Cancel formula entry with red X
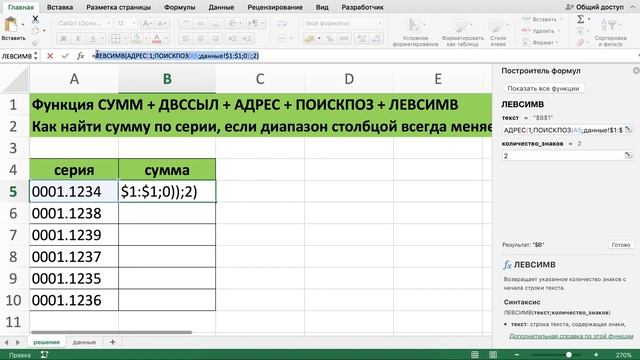Screen dimensions: 640x360 click(x=50, y=56)
